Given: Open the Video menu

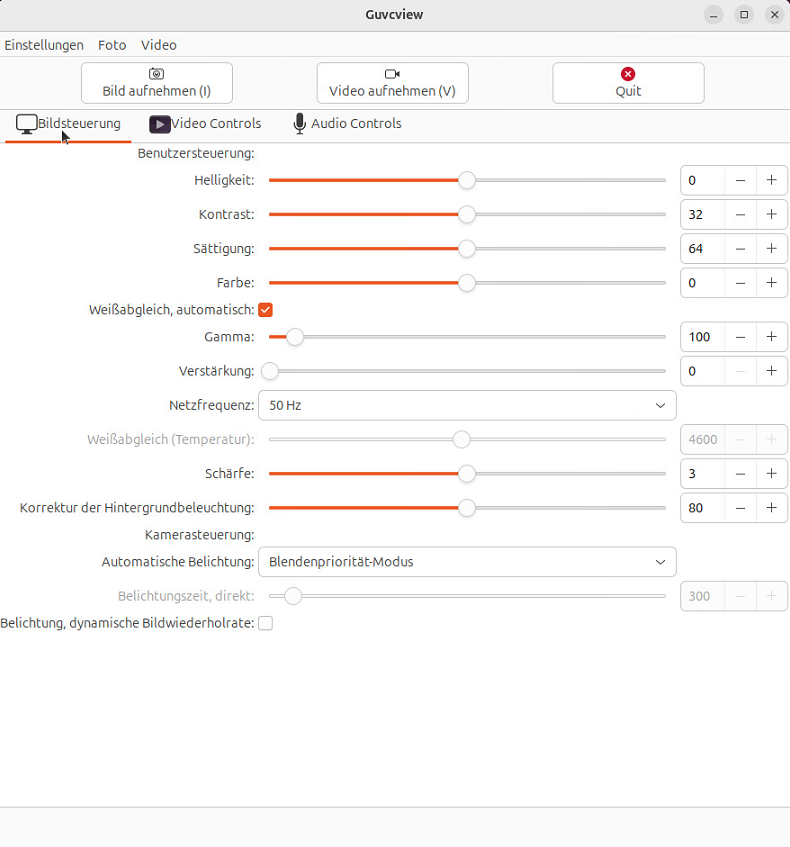Looking at the screenshot, I should click(159, 45).
